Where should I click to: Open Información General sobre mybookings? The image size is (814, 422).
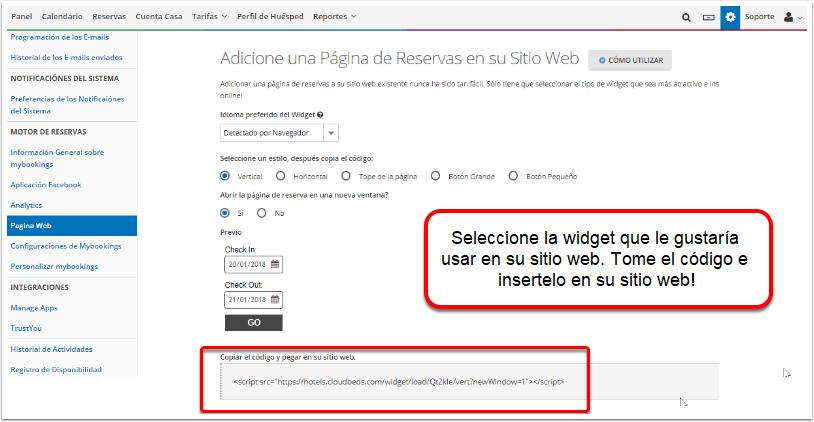pyautogui.click(x=57, y=158)
